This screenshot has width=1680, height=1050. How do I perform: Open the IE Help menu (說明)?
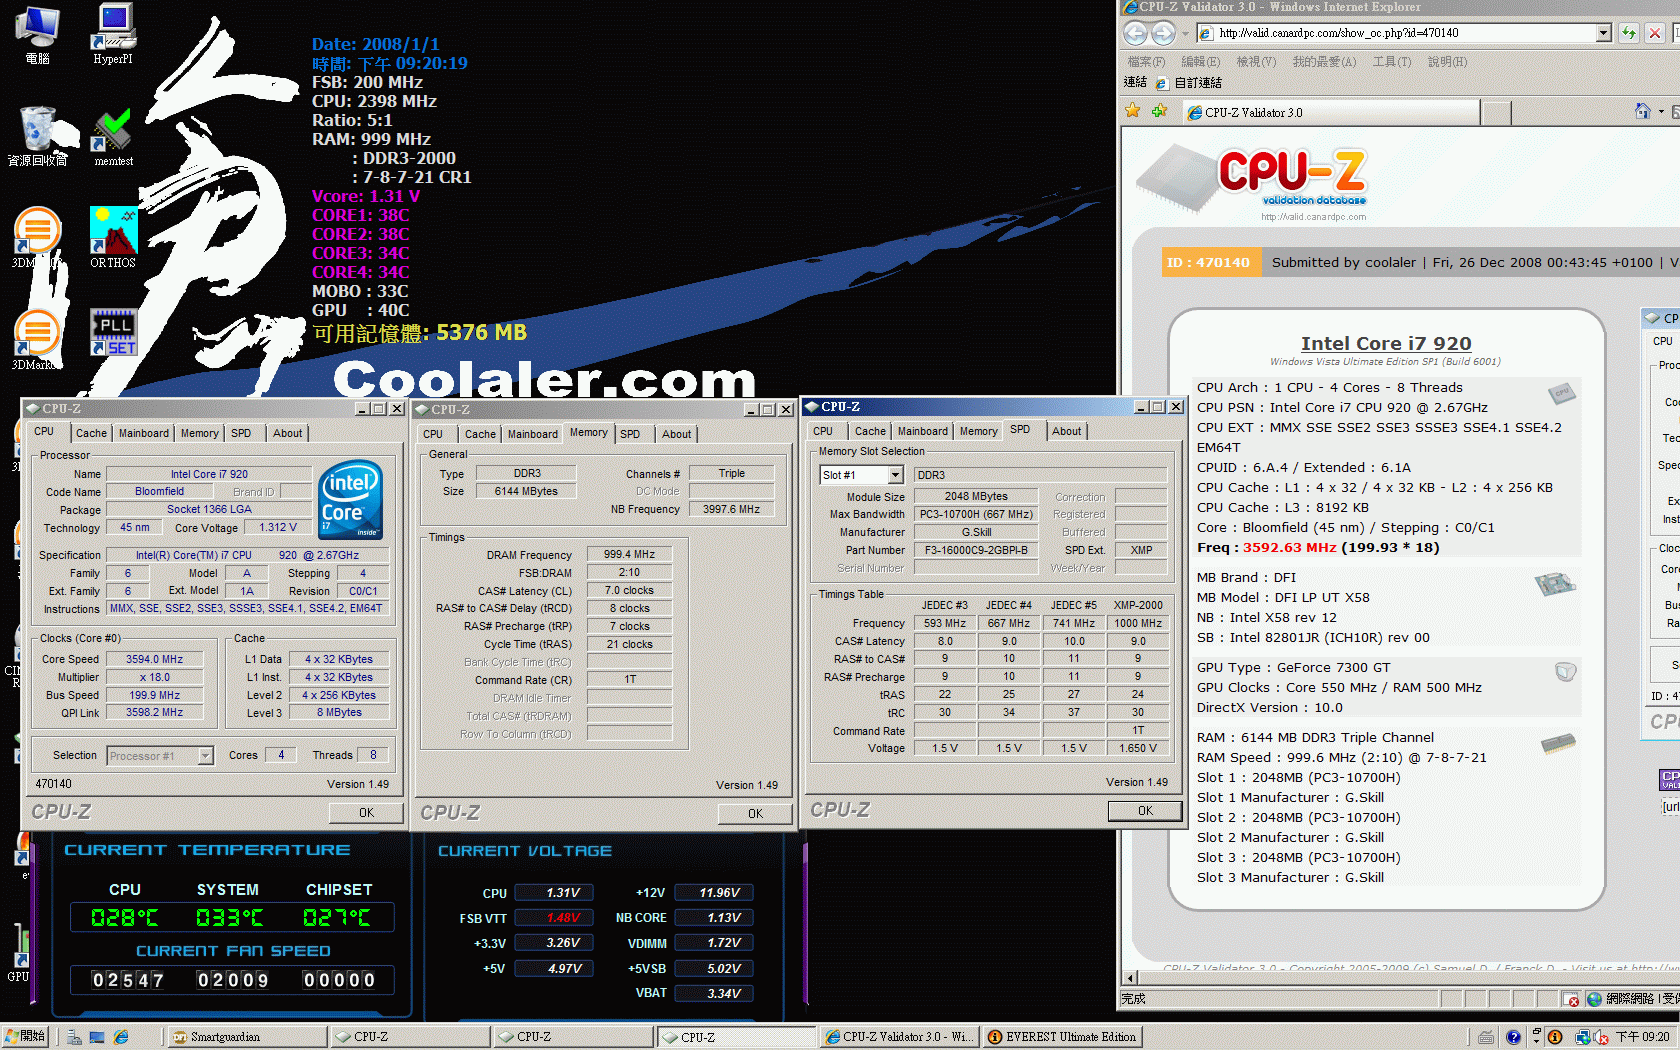(1447, 62)
